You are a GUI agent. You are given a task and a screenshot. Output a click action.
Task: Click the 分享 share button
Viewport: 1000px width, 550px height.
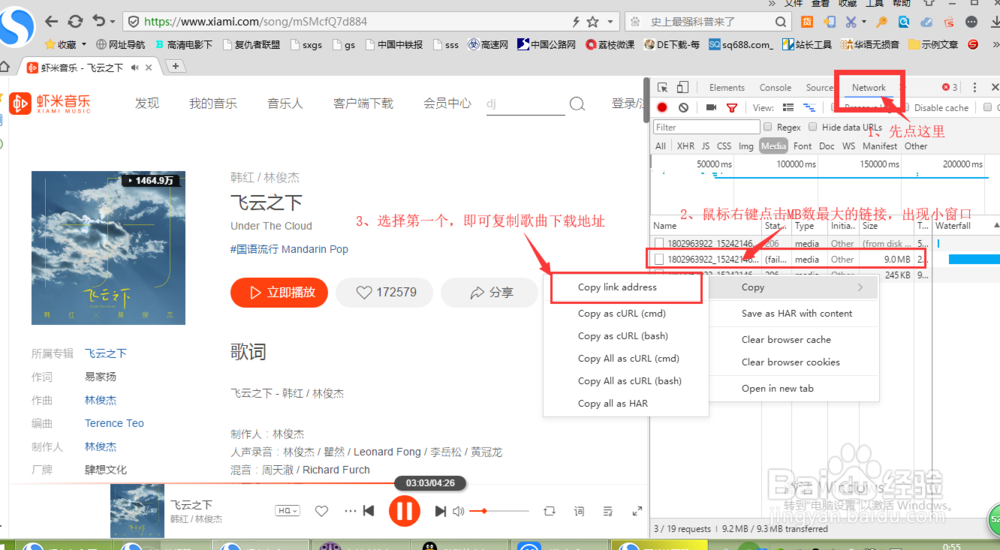490,292
